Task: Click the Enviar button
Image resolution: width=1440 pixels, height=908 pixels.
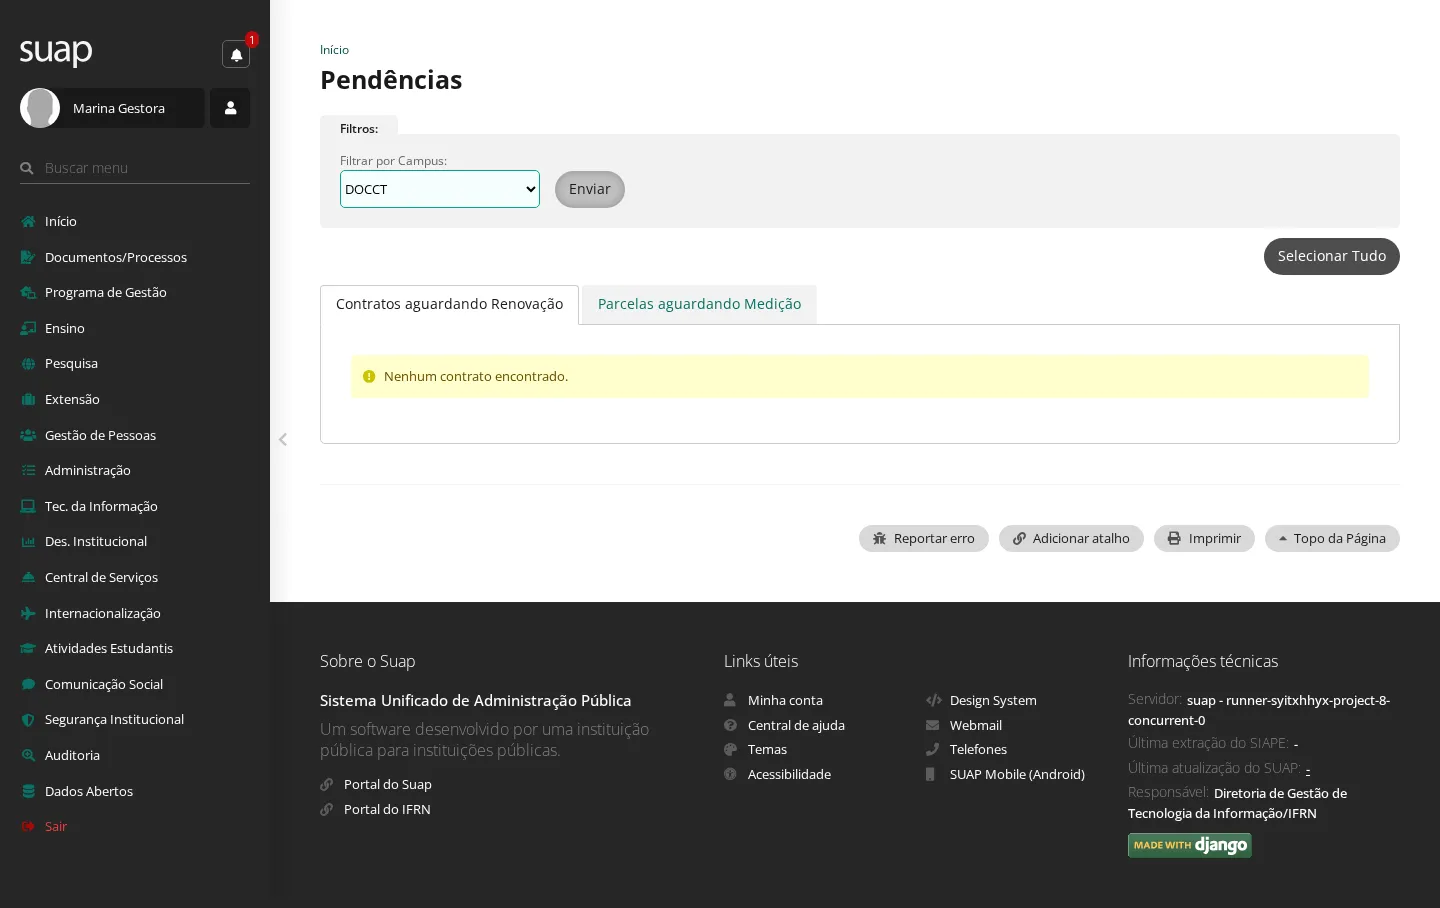Action: point(590,189)
